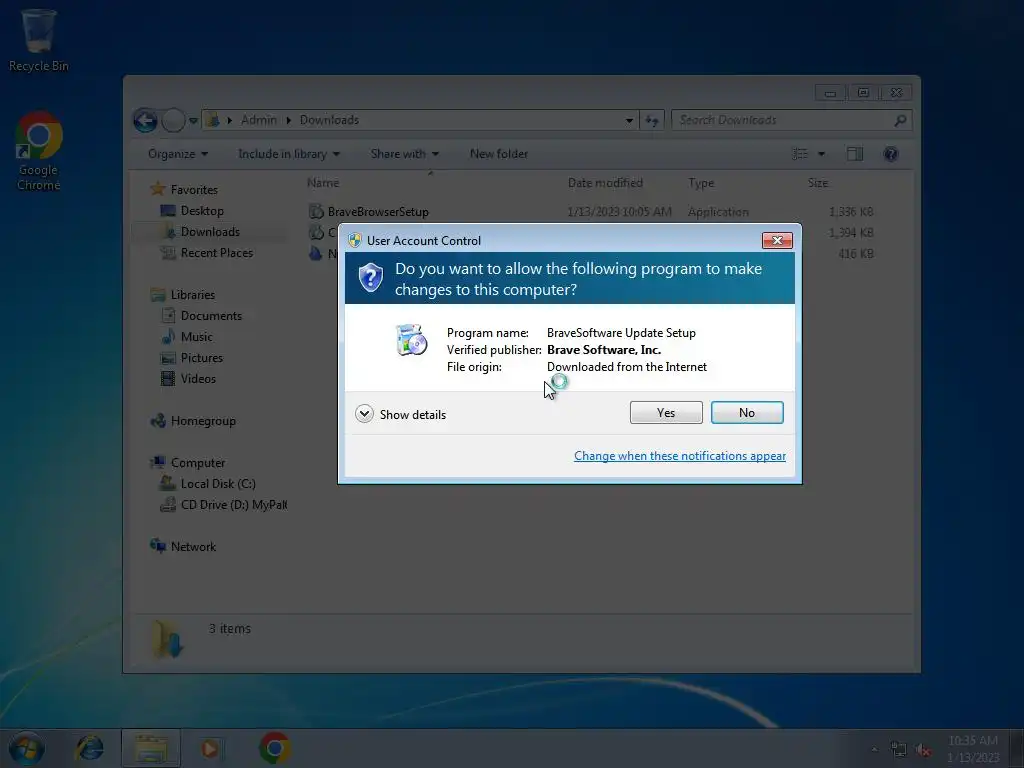Launch Internet Explorer from the taskbar
1024x768 pixels.
(89, 748)
